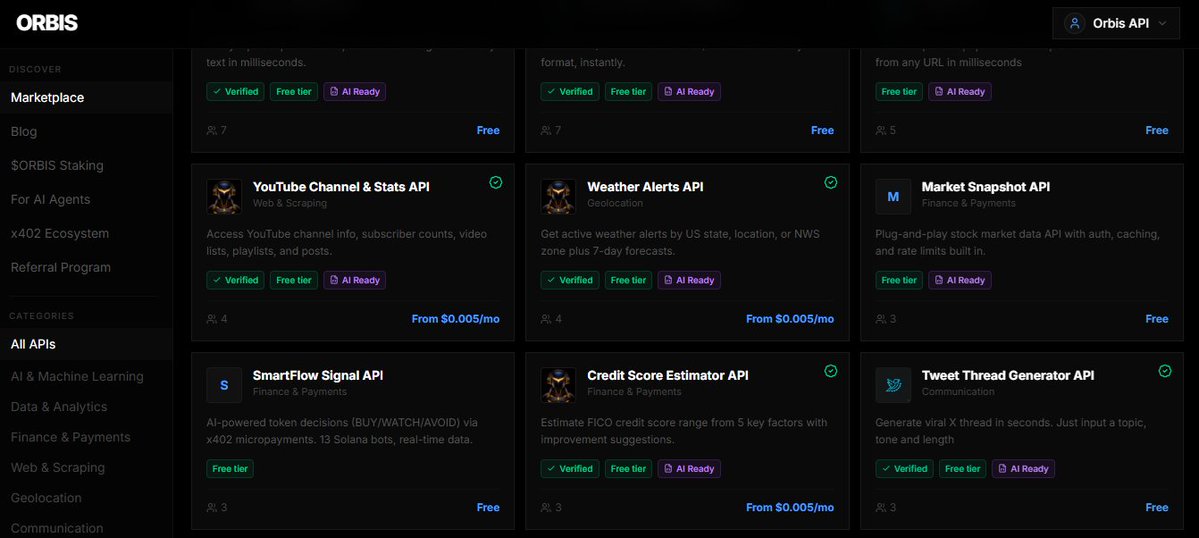Click Market Snapshot API 'M' icon
The width and height of the screenshot is (1199, 538).
(893, 196)
